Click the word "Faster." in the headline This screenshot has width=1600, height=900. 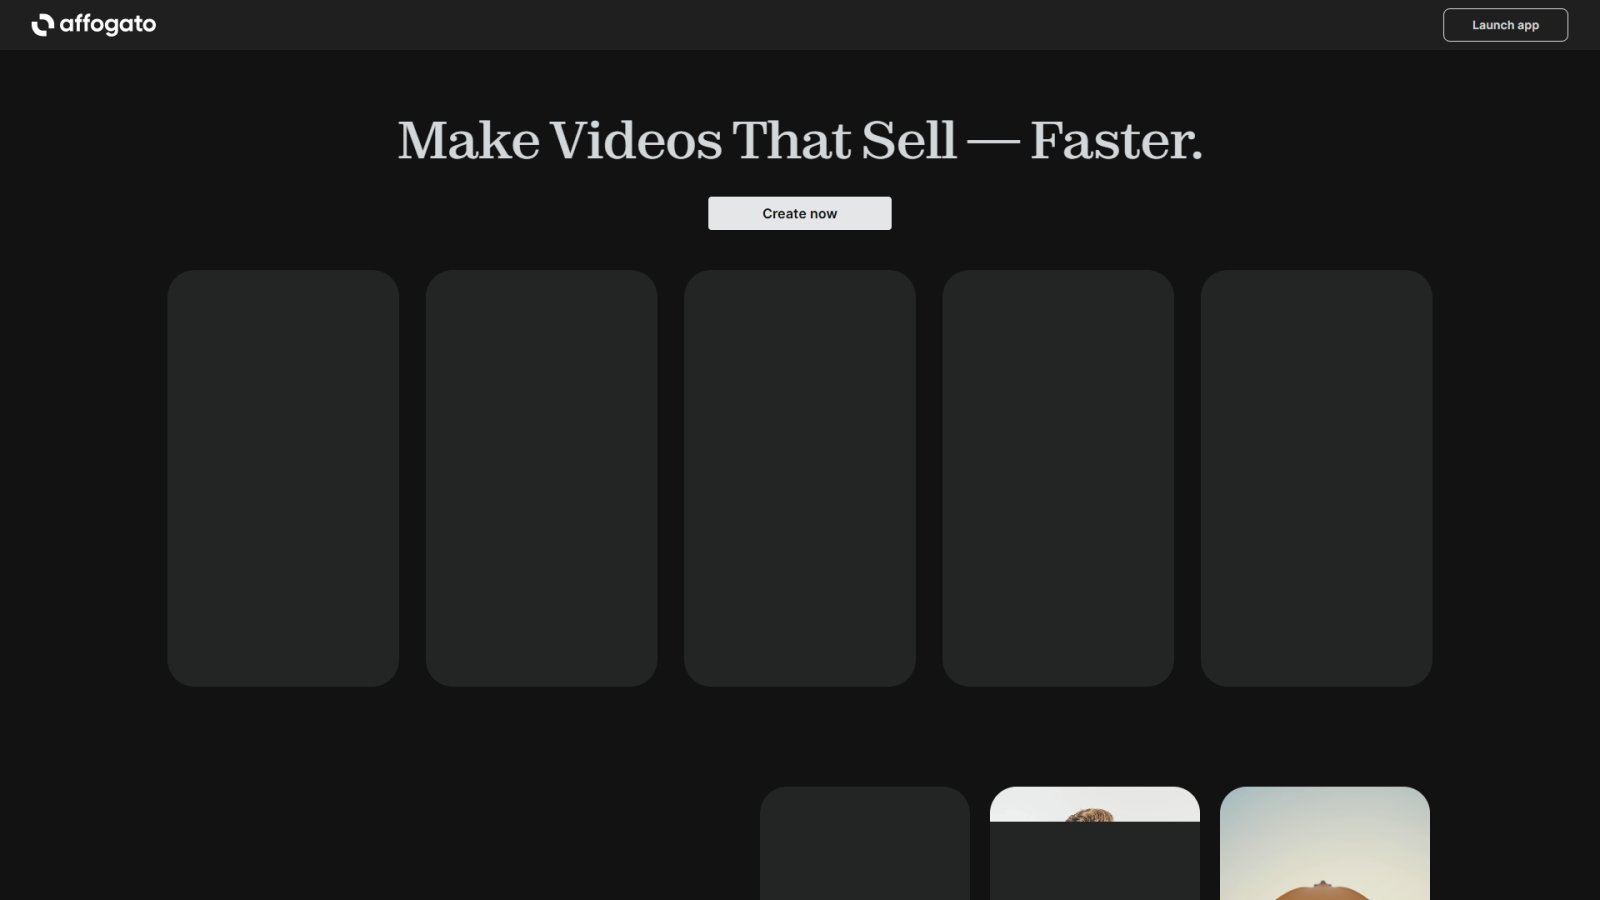click(1117, 140)
